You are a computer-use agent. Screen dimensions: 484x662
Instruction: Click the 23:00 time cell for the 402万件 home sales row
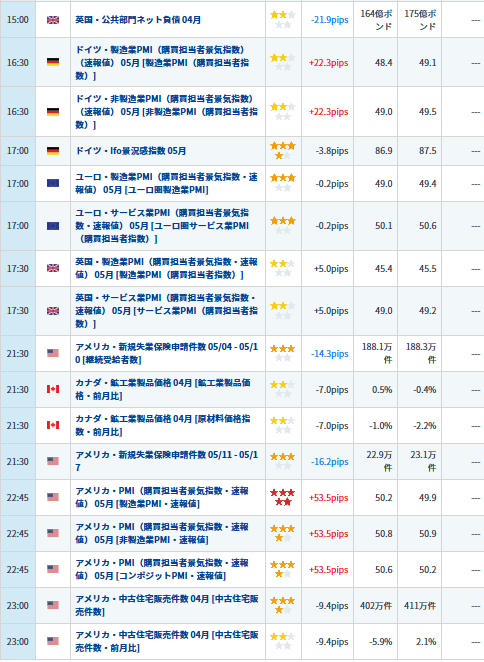pyautogui.click(x=18, y=605)
